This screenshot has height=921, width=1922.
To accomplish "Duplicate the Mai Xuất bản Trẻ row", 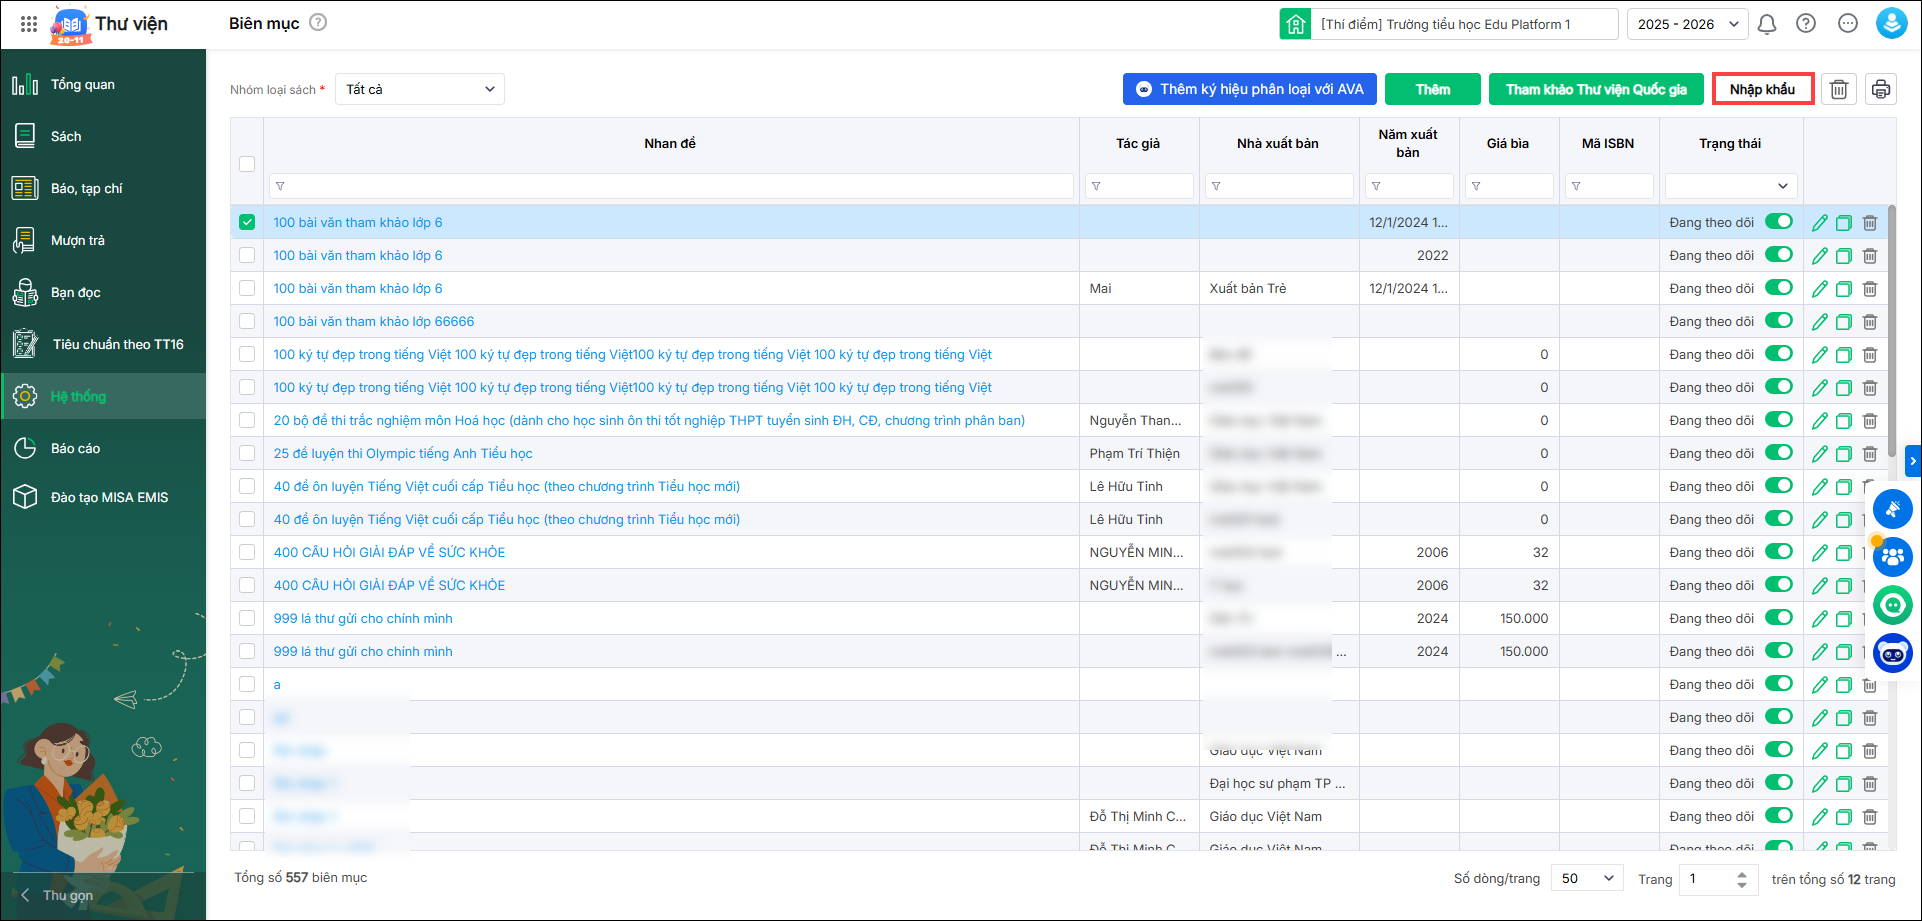I will [x=1844, y=289].
